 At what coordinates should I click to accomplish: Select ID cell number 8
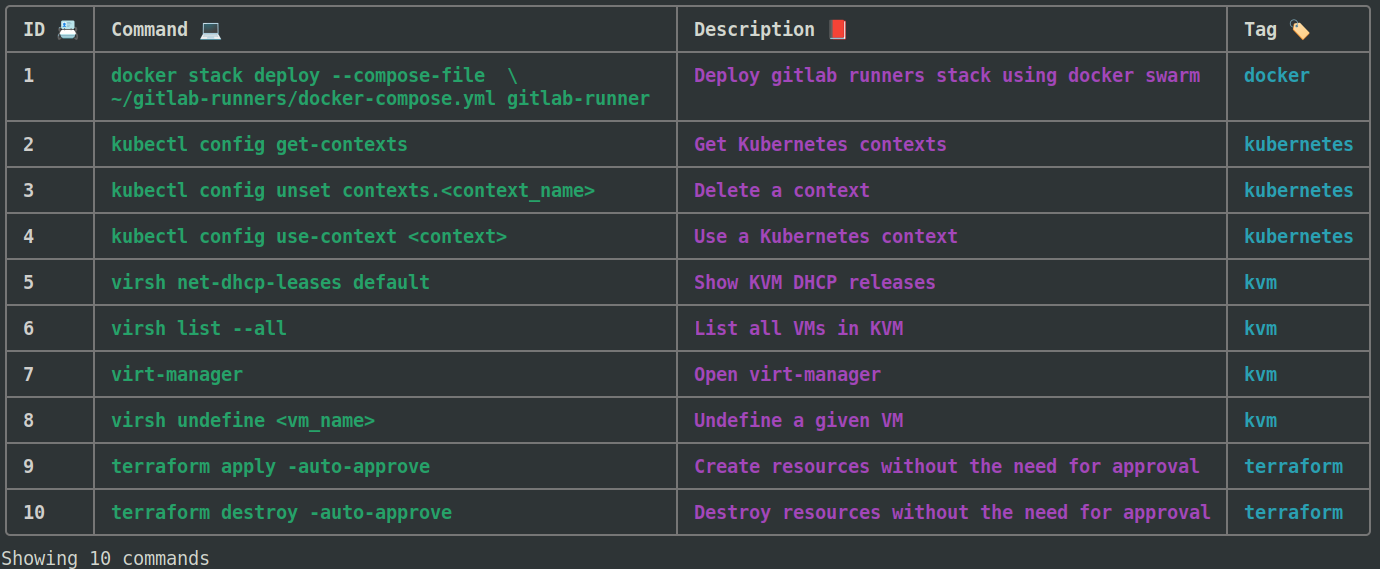tap(29, 420)
